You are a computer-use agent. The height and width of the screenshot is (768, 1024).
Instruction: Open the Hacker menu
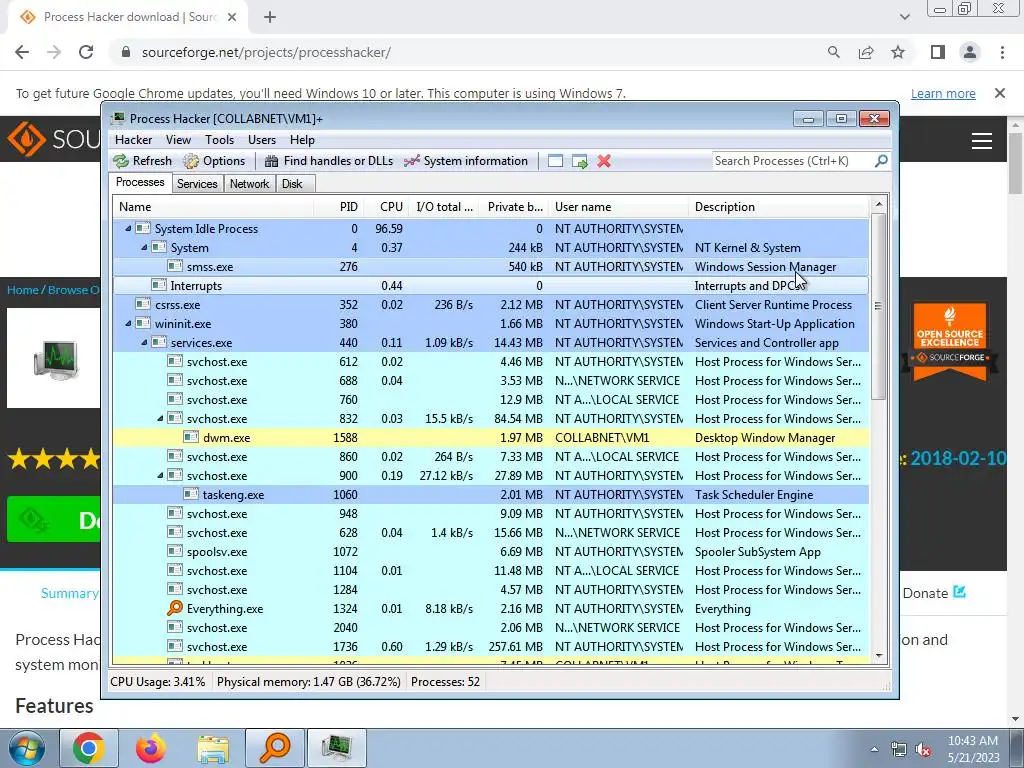point(133,140)
